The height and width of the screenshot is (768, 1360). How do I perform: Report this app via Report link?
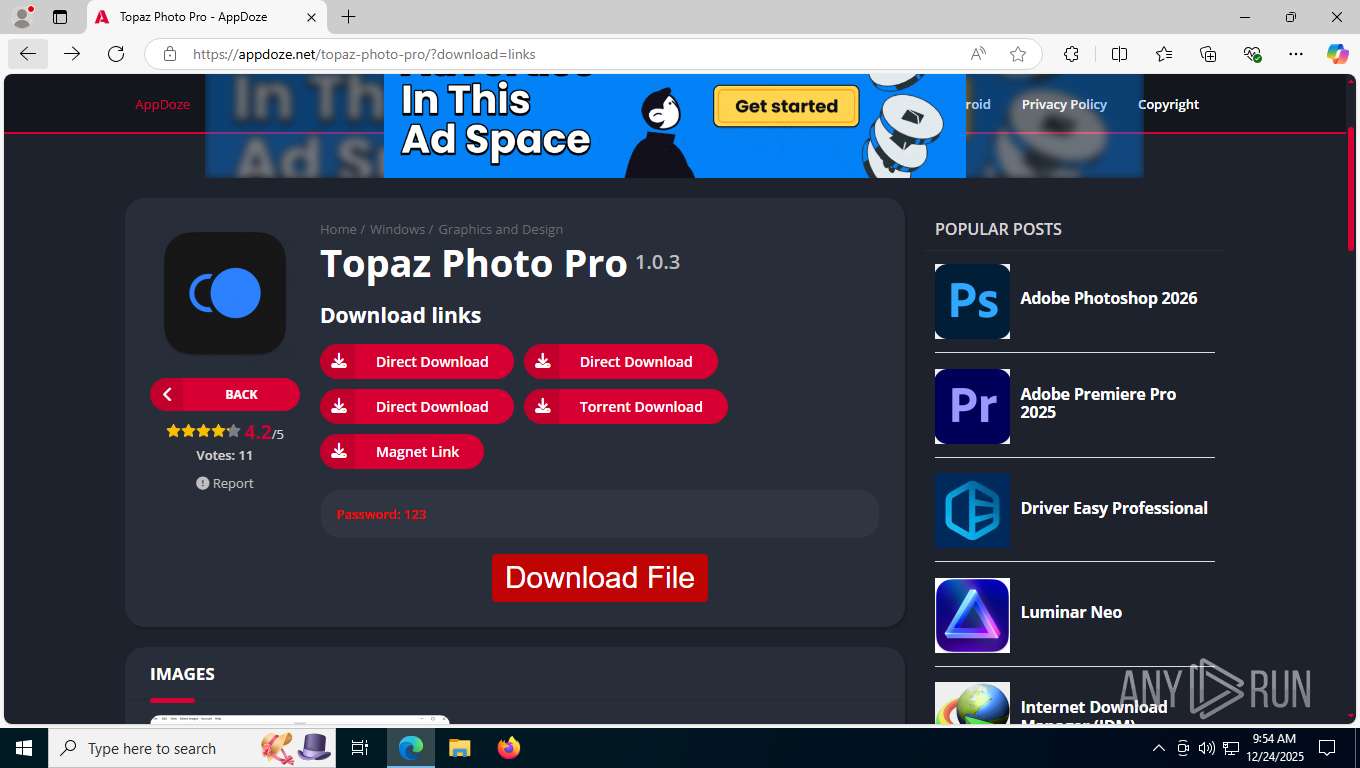point(225,483)
